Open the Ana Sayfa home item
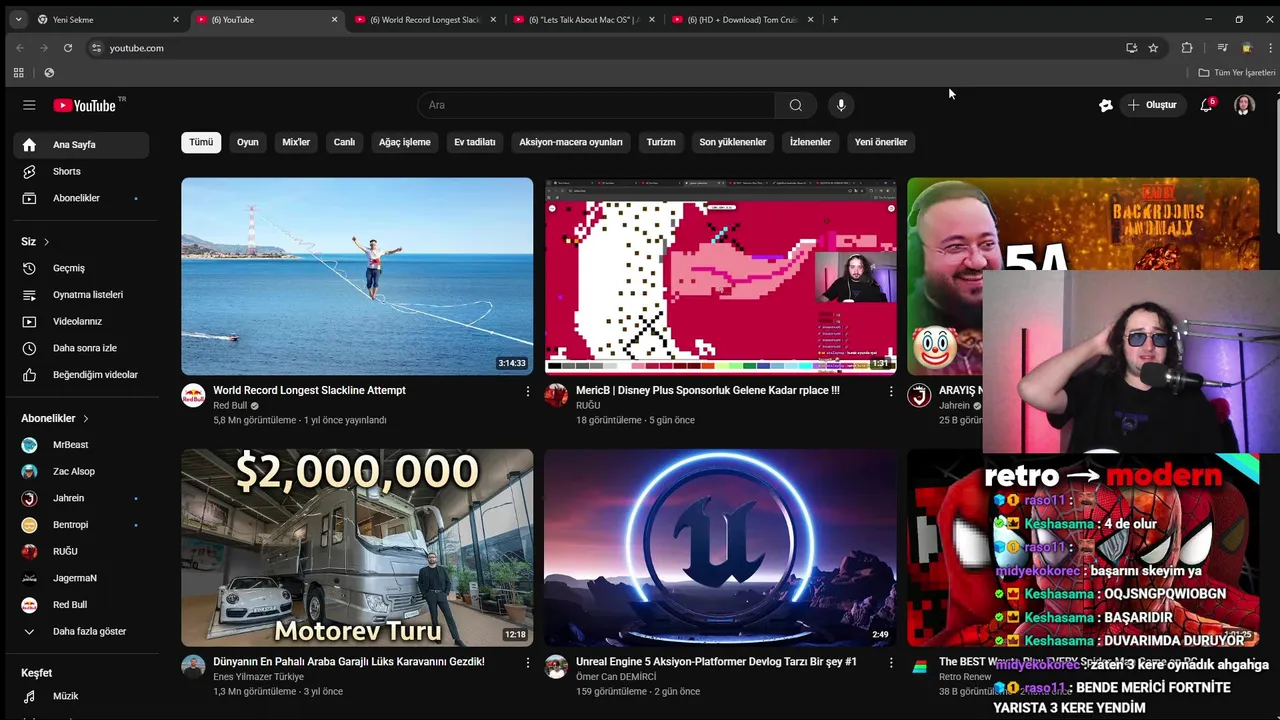 click(x=81, y=145)
